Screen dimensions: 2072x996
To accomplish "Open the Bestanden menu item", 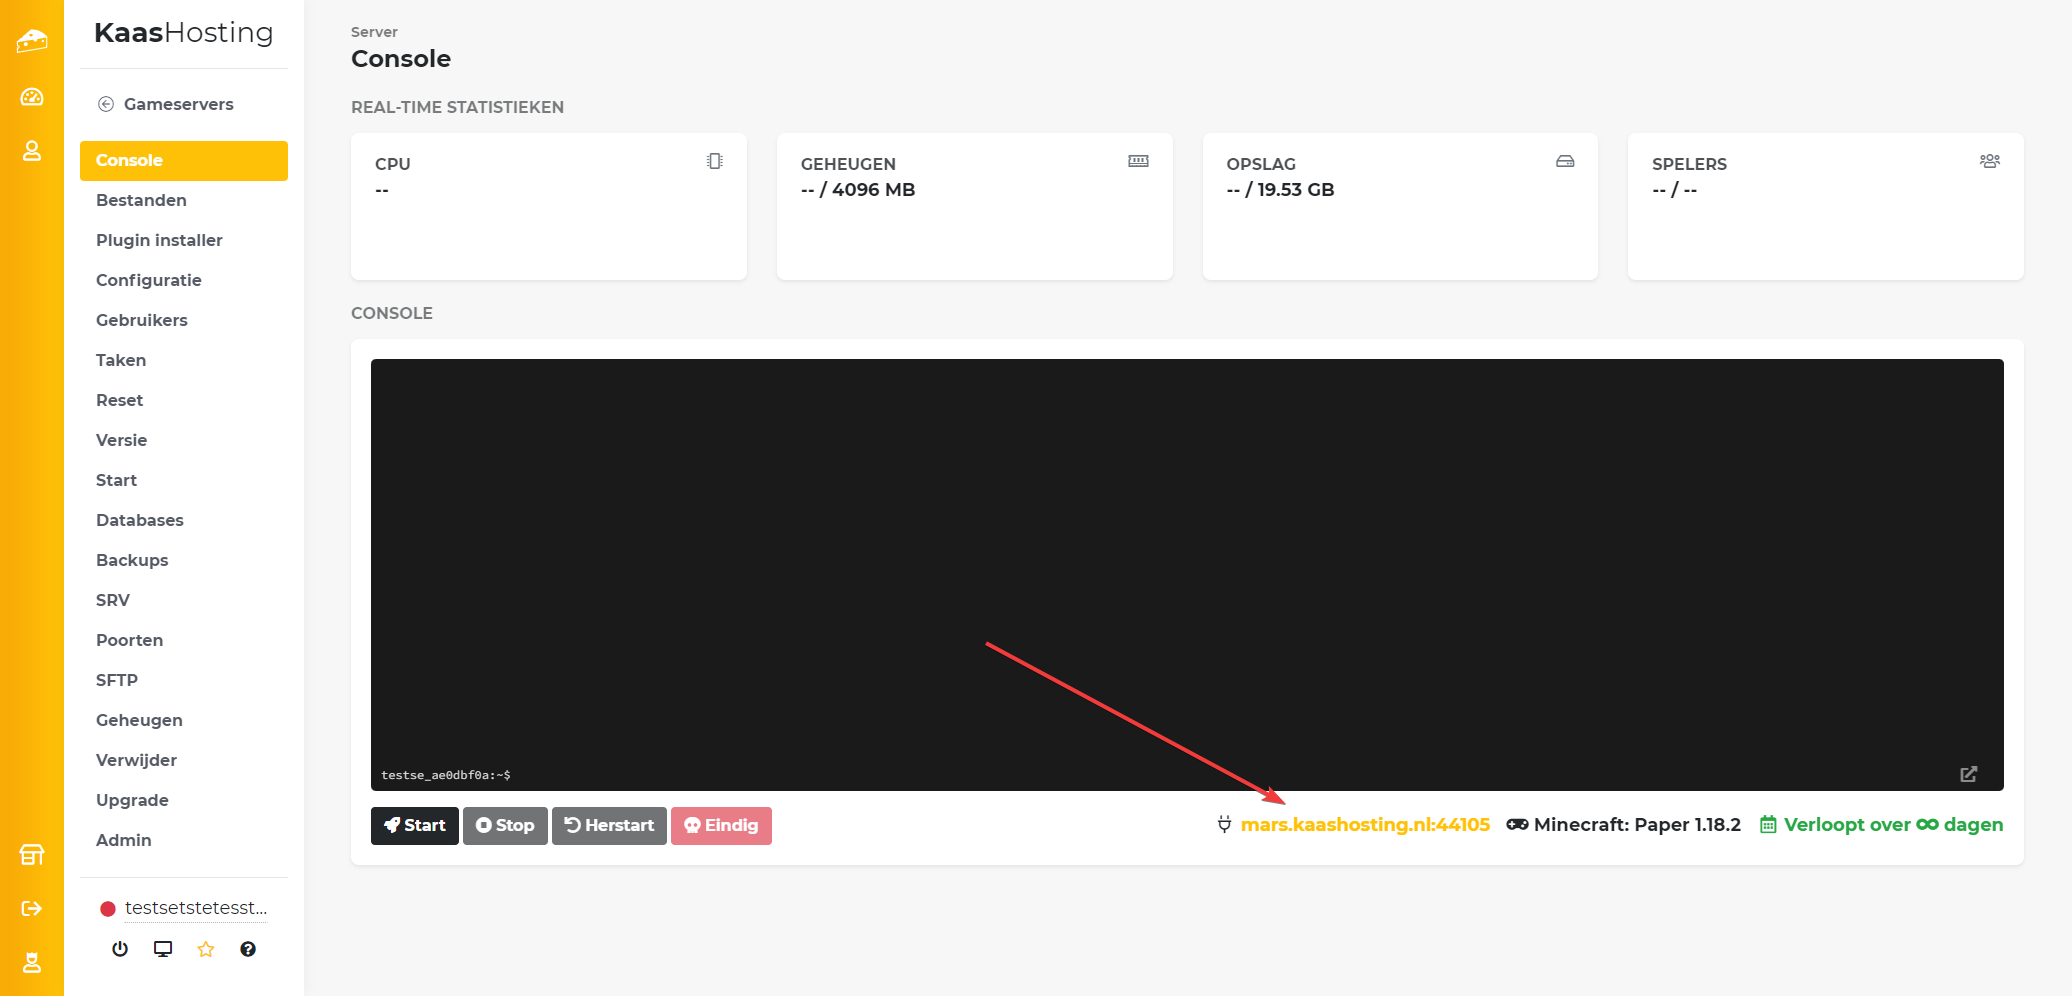I will (x=141, y=200).
